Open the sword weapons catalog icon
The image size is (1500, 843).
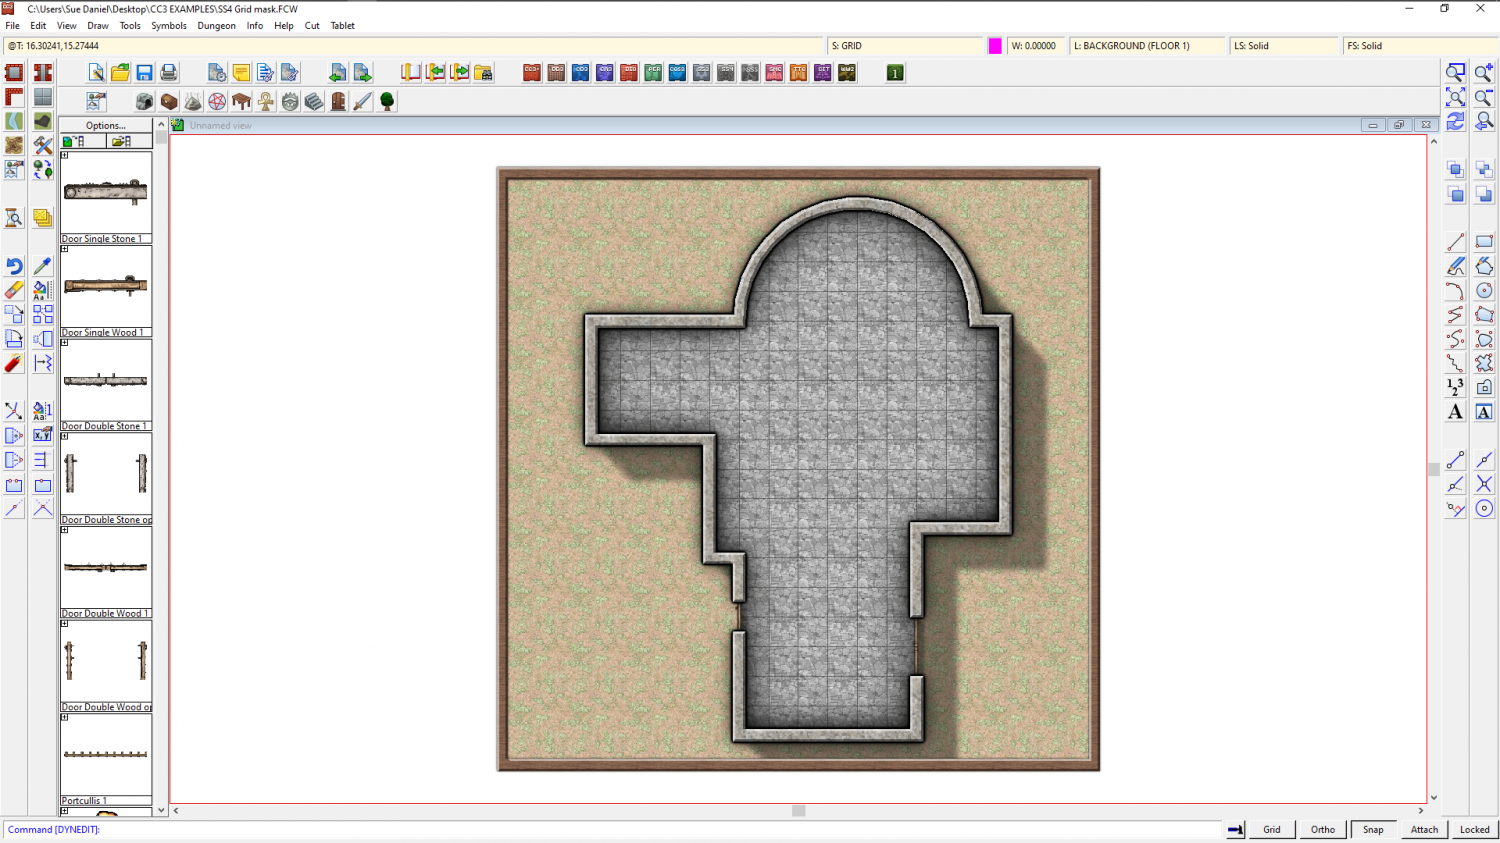(362, 101)
